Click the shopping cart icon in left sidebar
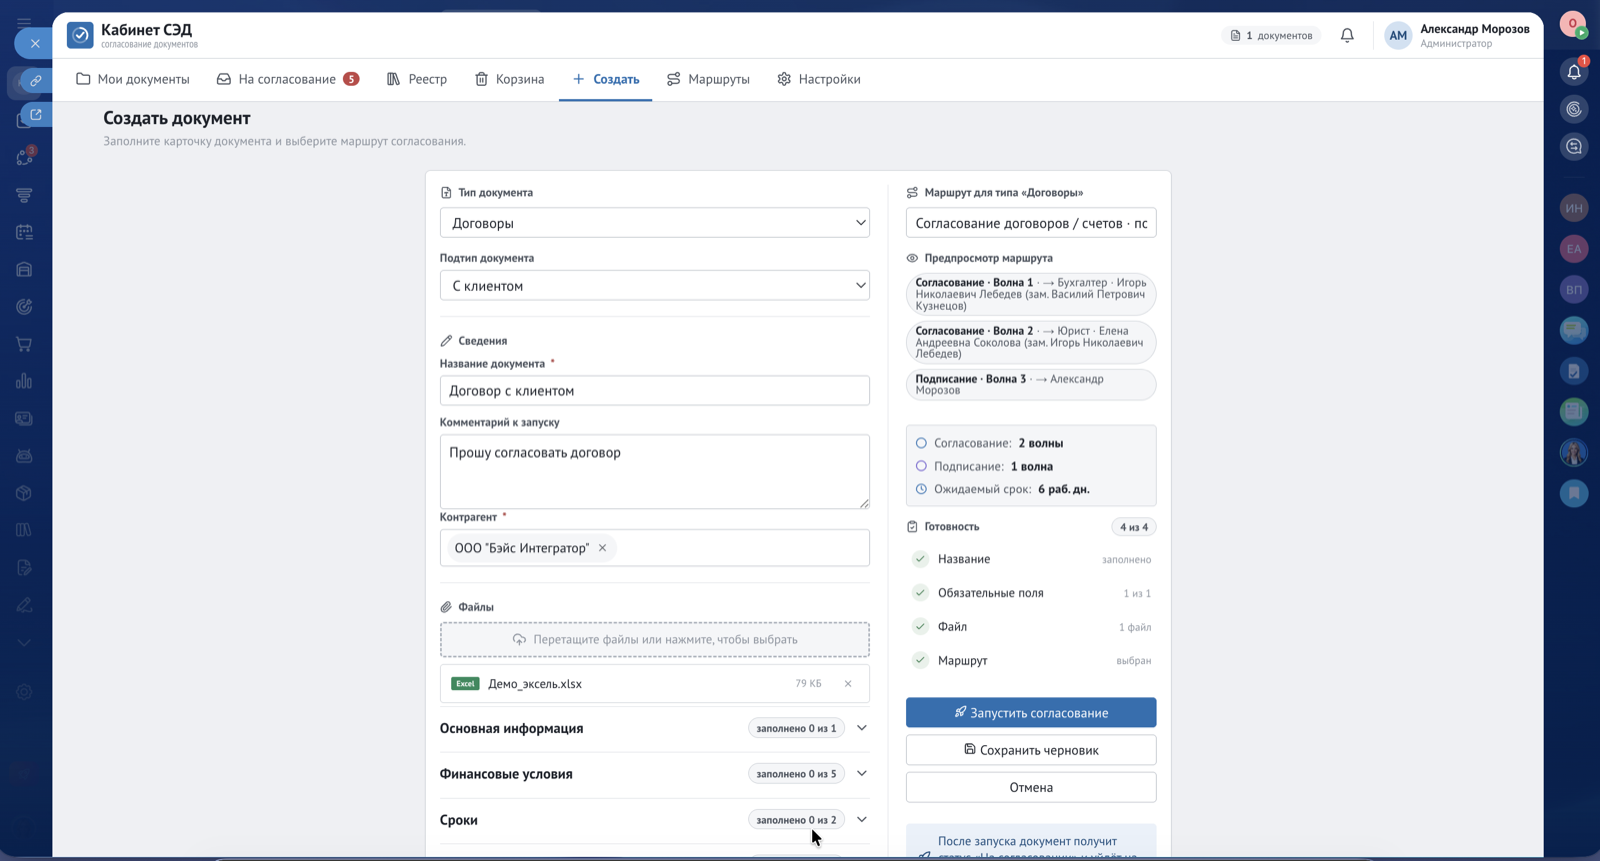This screenshot has width=1600, height=861. pos(24,344)
